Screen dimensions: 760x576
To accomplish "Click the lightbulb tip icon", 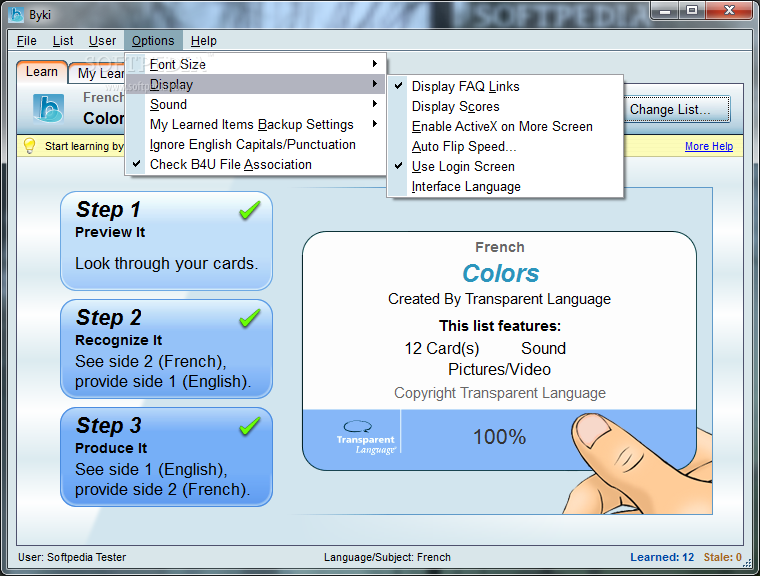I will click(x=30, y=145).
